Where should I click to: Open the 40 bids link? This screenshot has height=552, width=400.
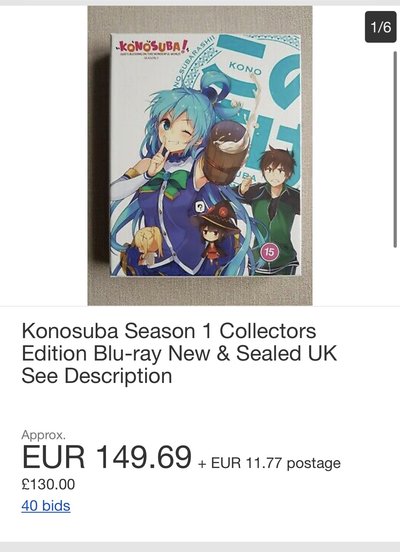pos(46,506)
